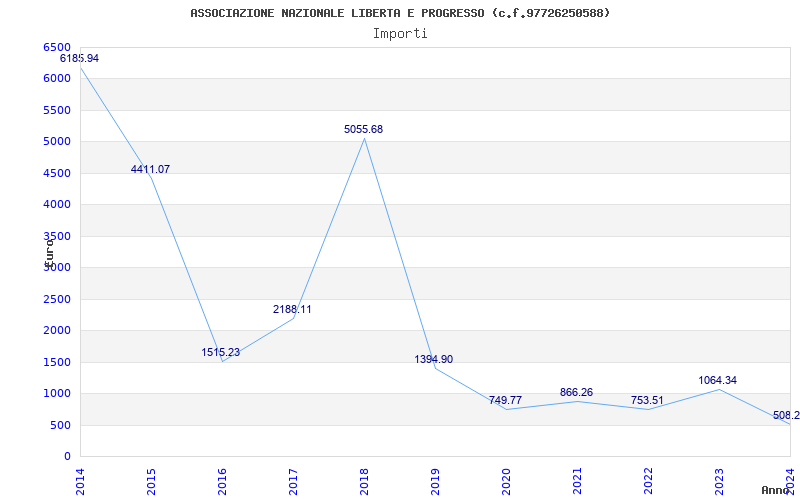Select the 6185.94 data label
This screenshot has height=500, width=800.
pyautogui.click(x=80, y=59)
